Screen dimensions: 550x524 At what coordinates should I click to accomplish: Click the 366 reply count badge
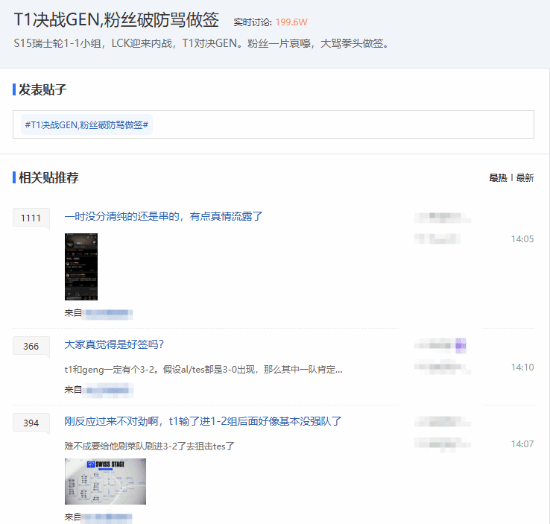click(x=31, y=346)
